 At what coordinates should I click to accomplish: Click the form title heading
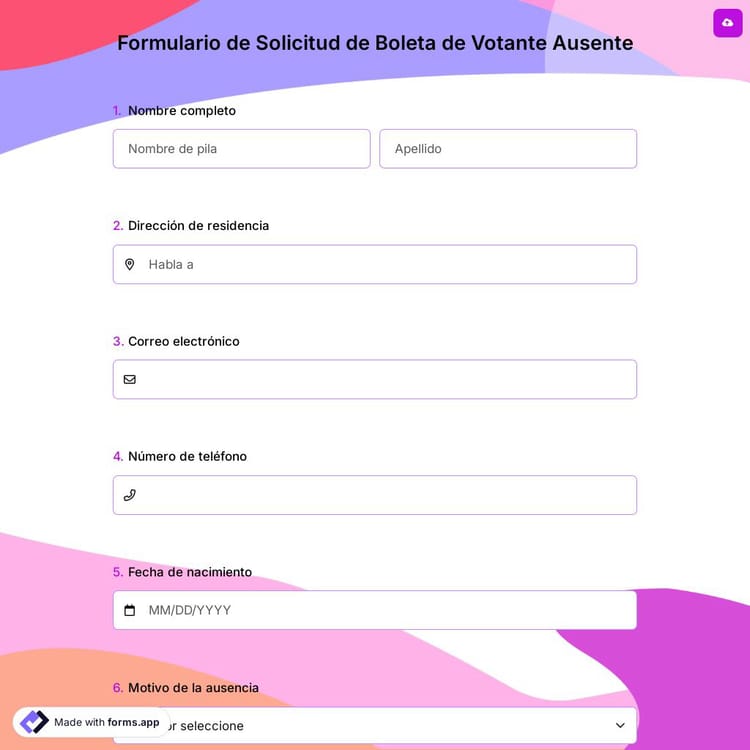tap(375, 43)
